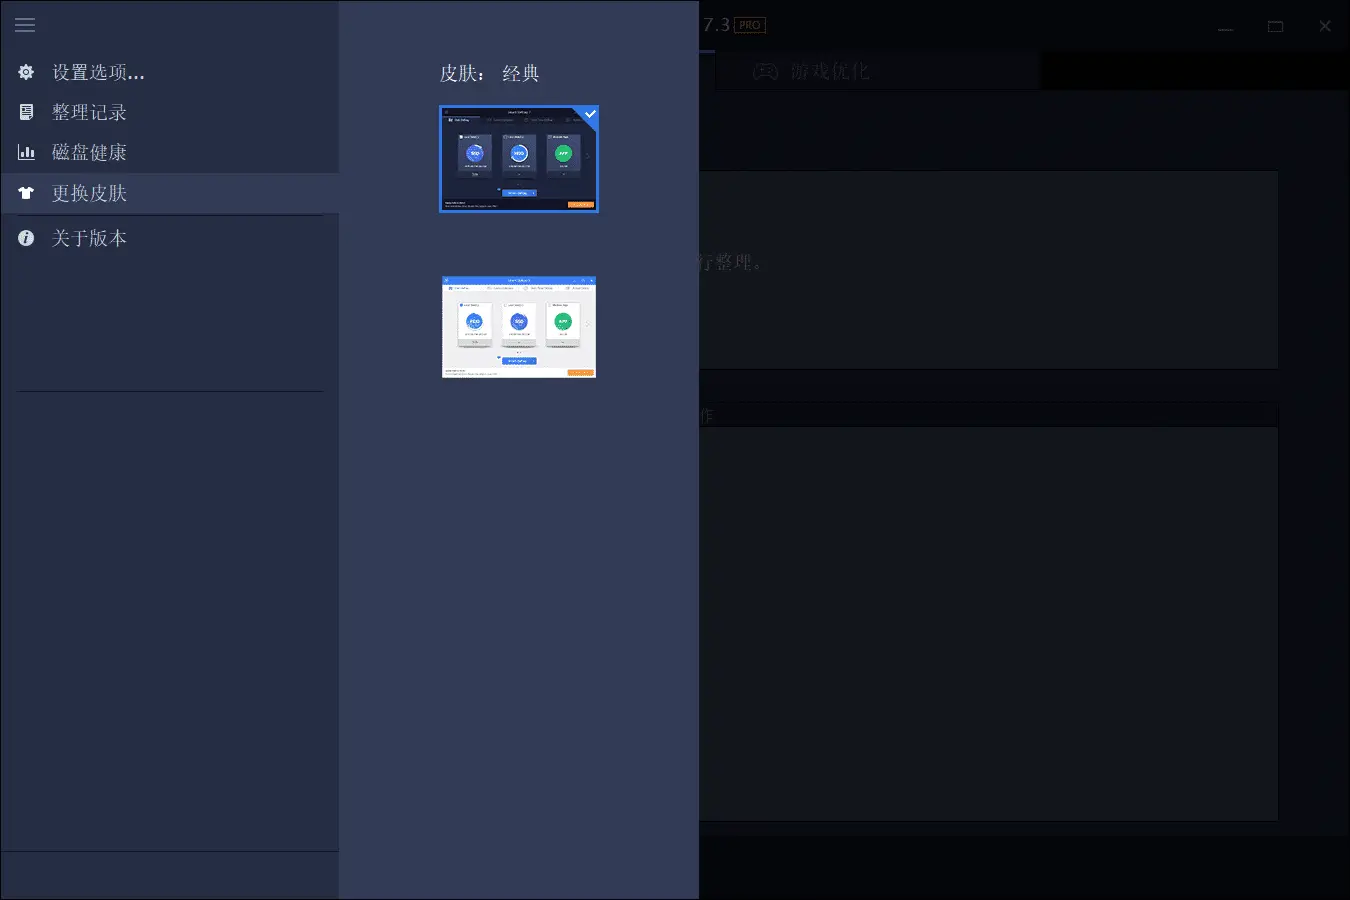The height and width of the screenshot is (900, 1350).
Task: Open the hamburger navigation menu
Action: (x=25, y=25)
